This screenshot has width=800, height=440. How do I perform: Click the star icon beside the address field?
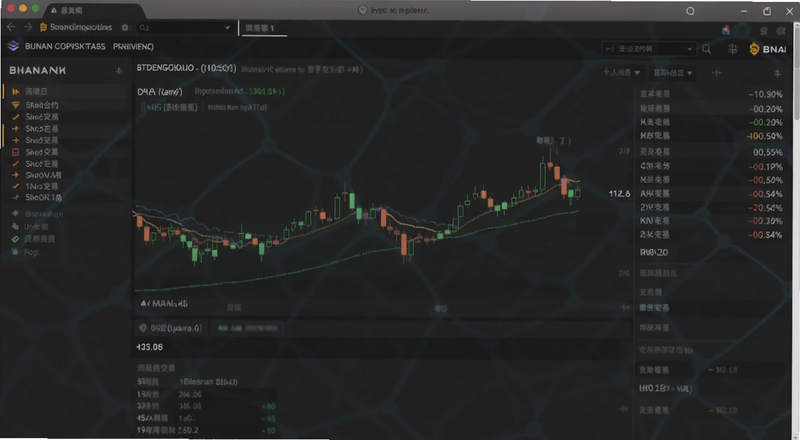125,27
